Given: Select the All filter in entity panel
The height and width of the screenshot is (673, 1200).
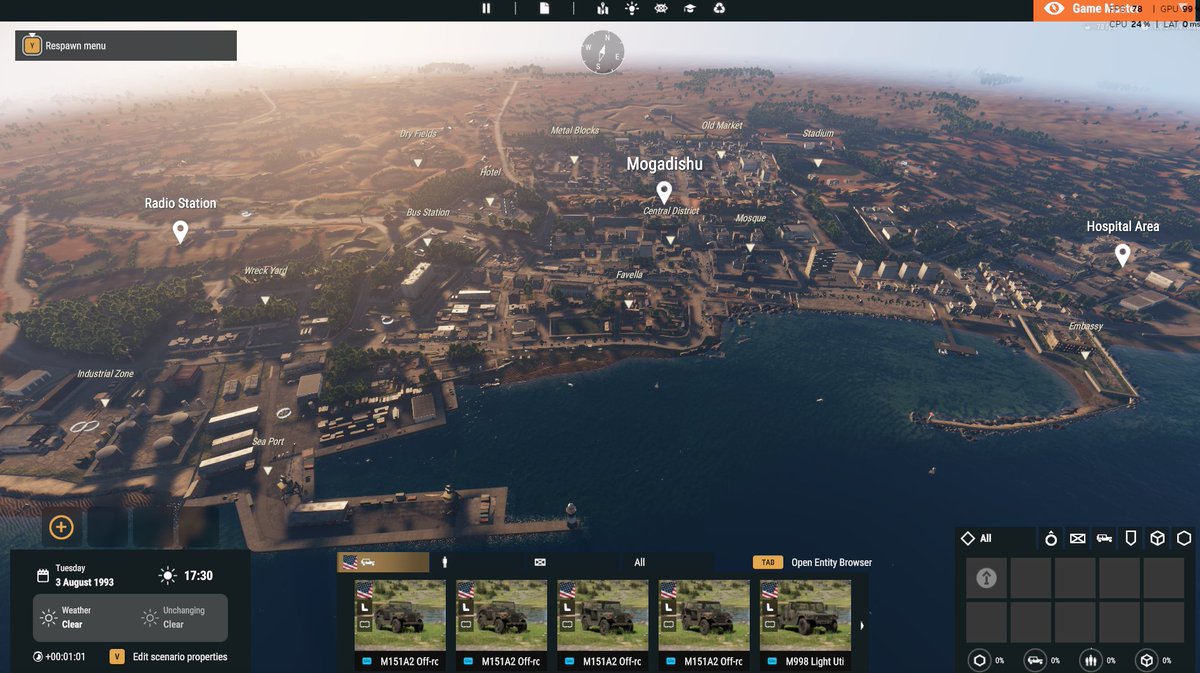Looking at the screenshot, I should pyautogui.click(x=977, y=538).
